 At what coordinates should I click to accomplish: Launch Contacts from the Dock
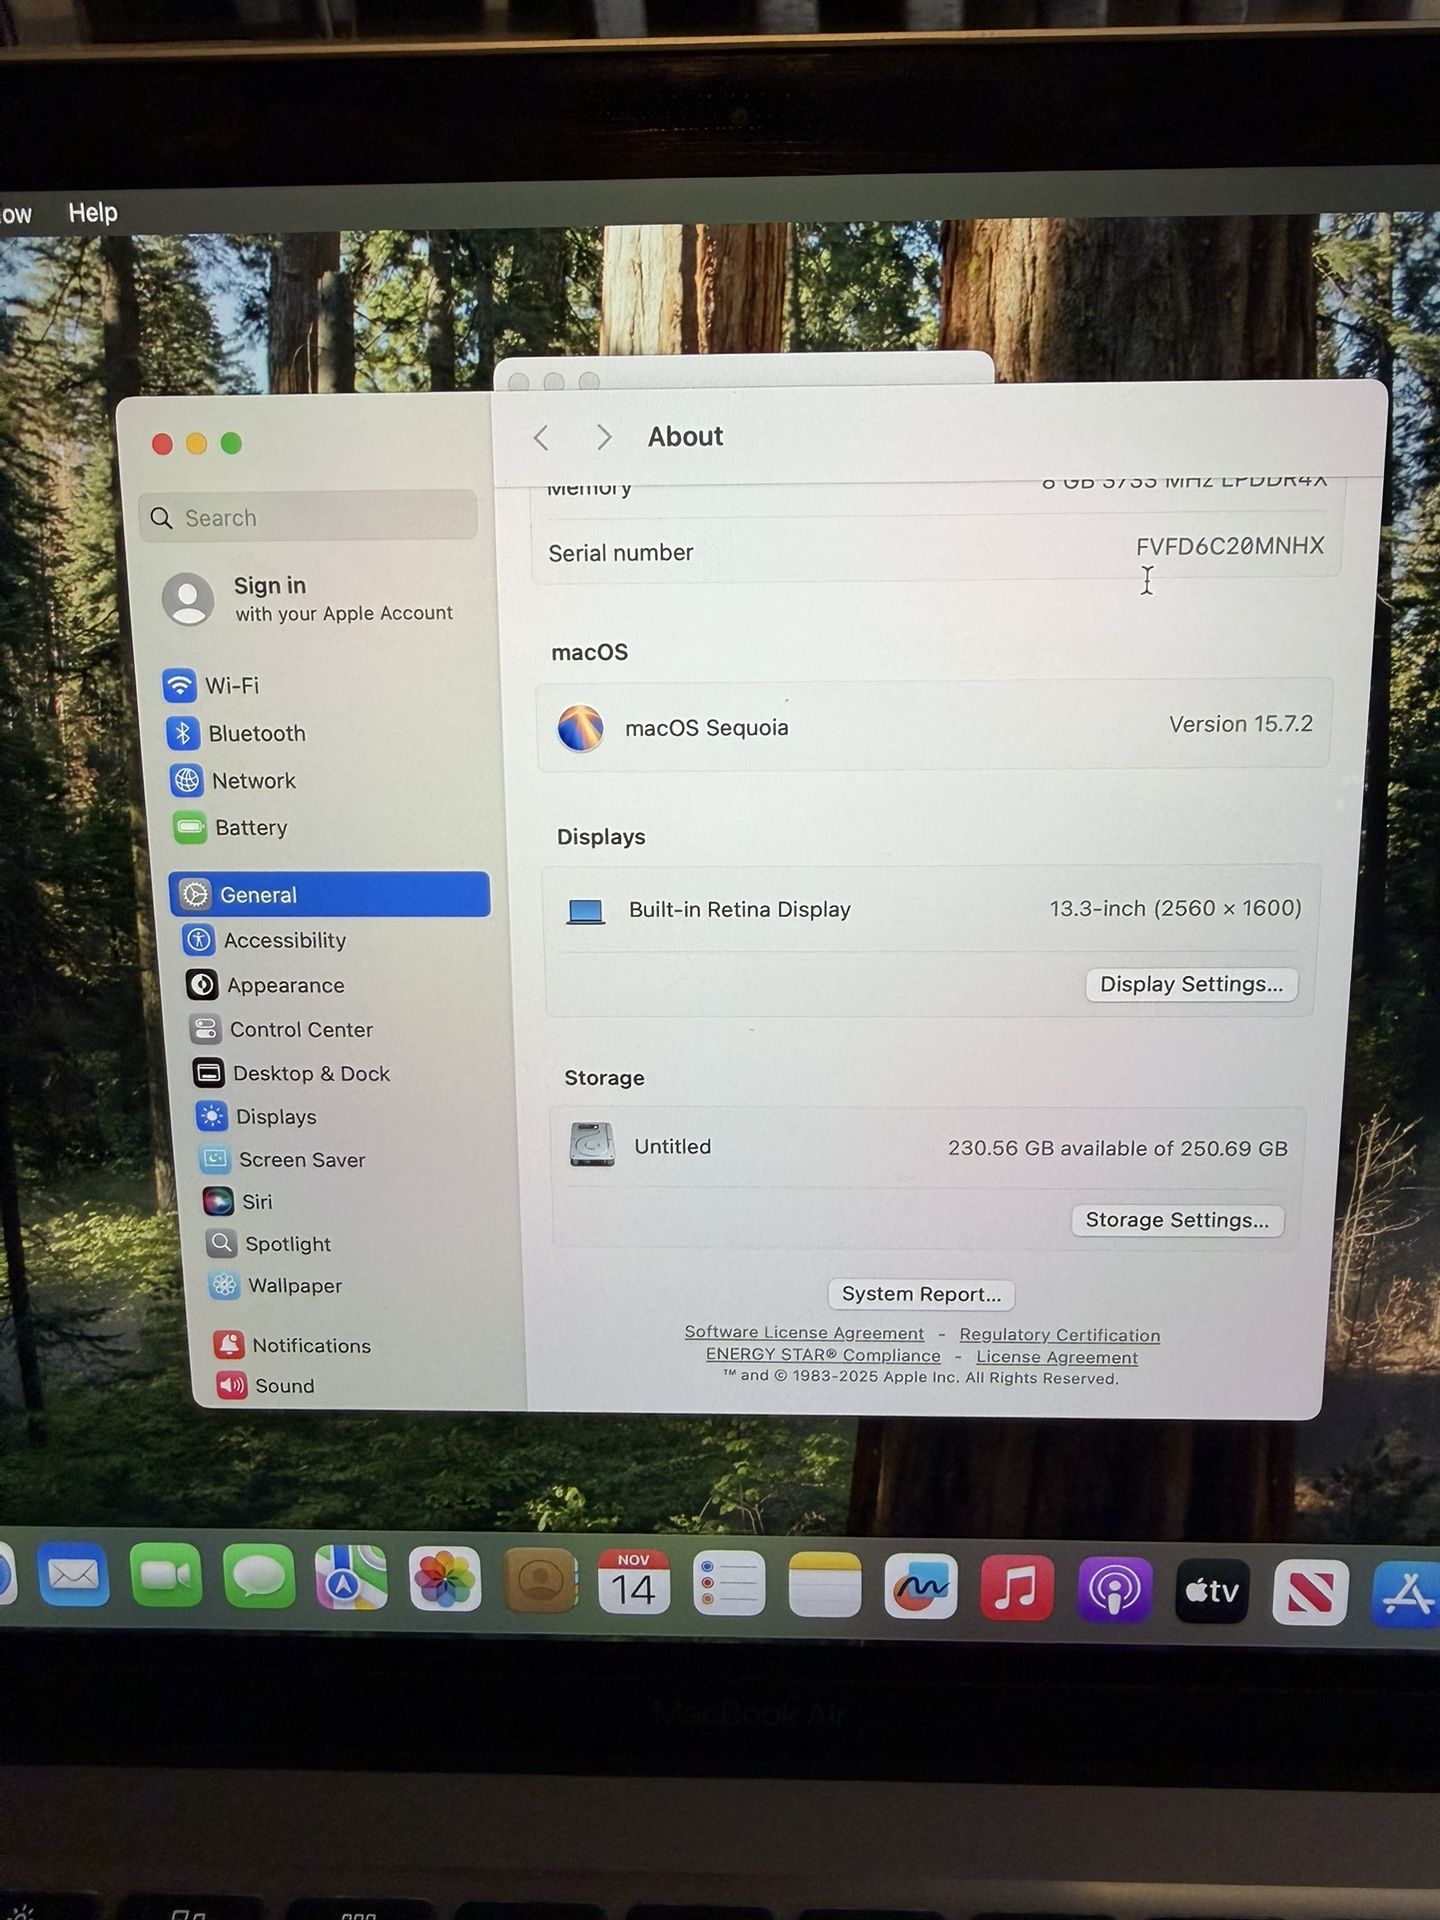540,1582
